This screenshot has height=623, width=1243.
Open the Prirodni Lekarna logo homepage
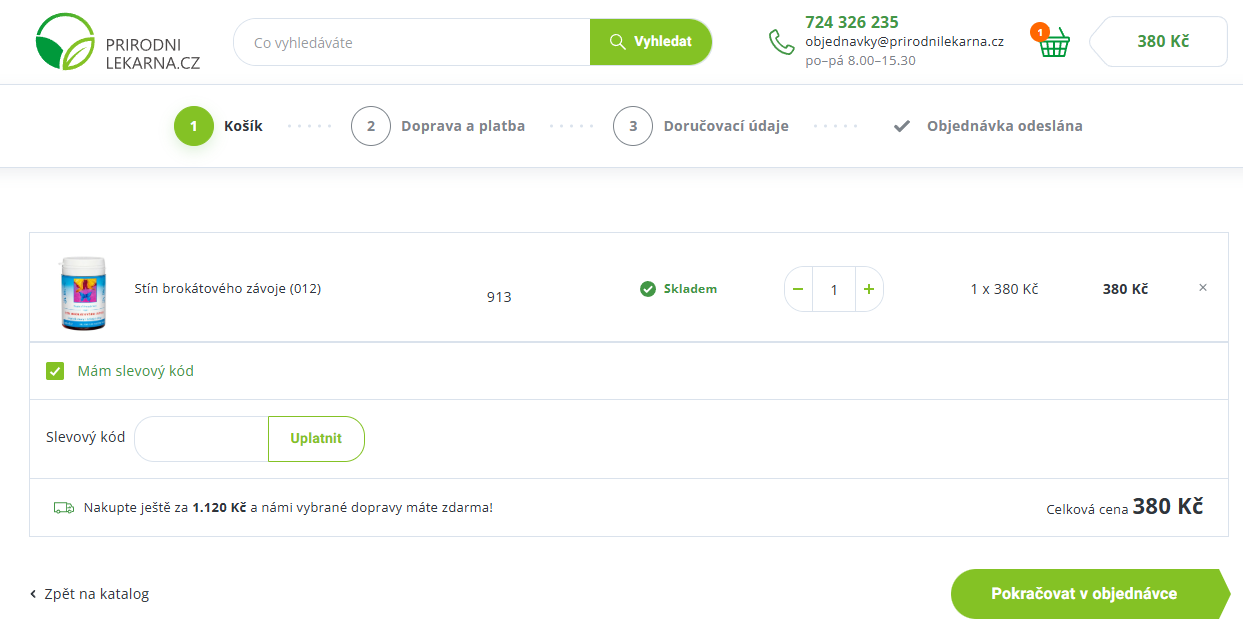118,42
